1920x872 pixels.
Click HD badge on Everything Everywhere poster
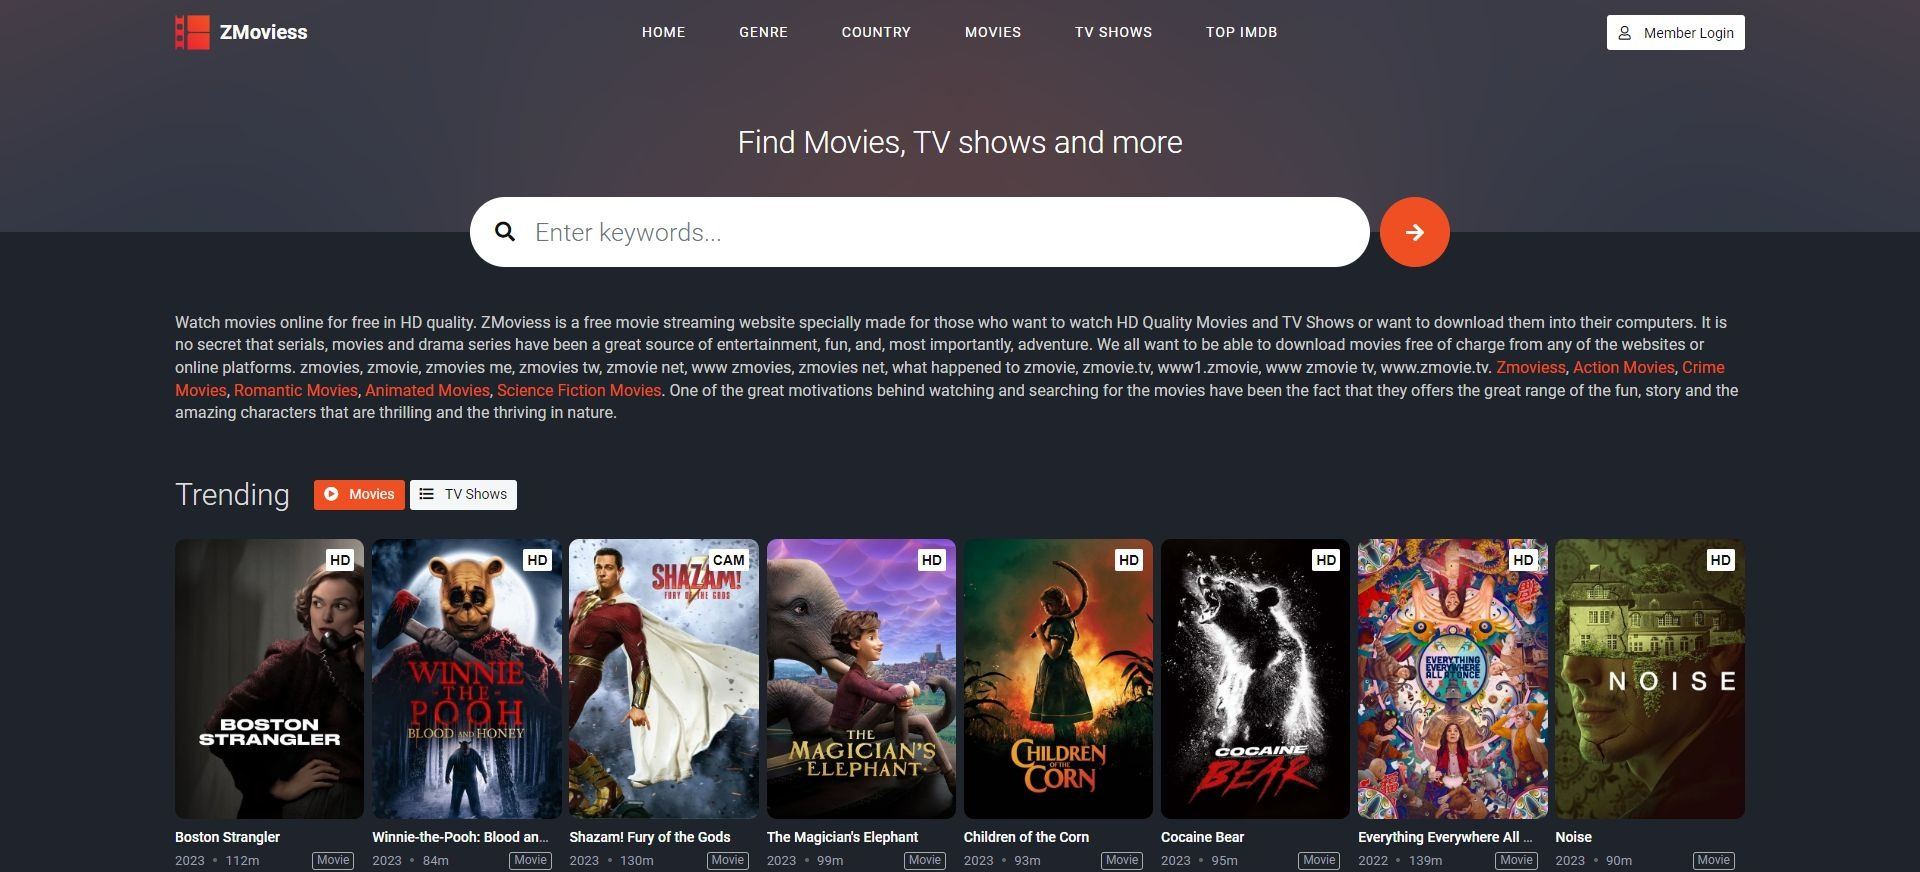click(x=1523, y=560)
